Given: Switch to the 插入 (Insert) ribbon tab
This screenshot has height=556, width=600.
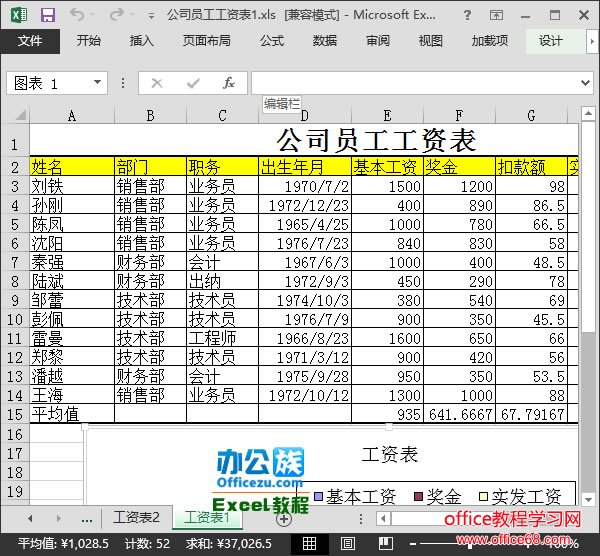Looking at the screenshot, I should pyautogui.click(x=142, y=41).
